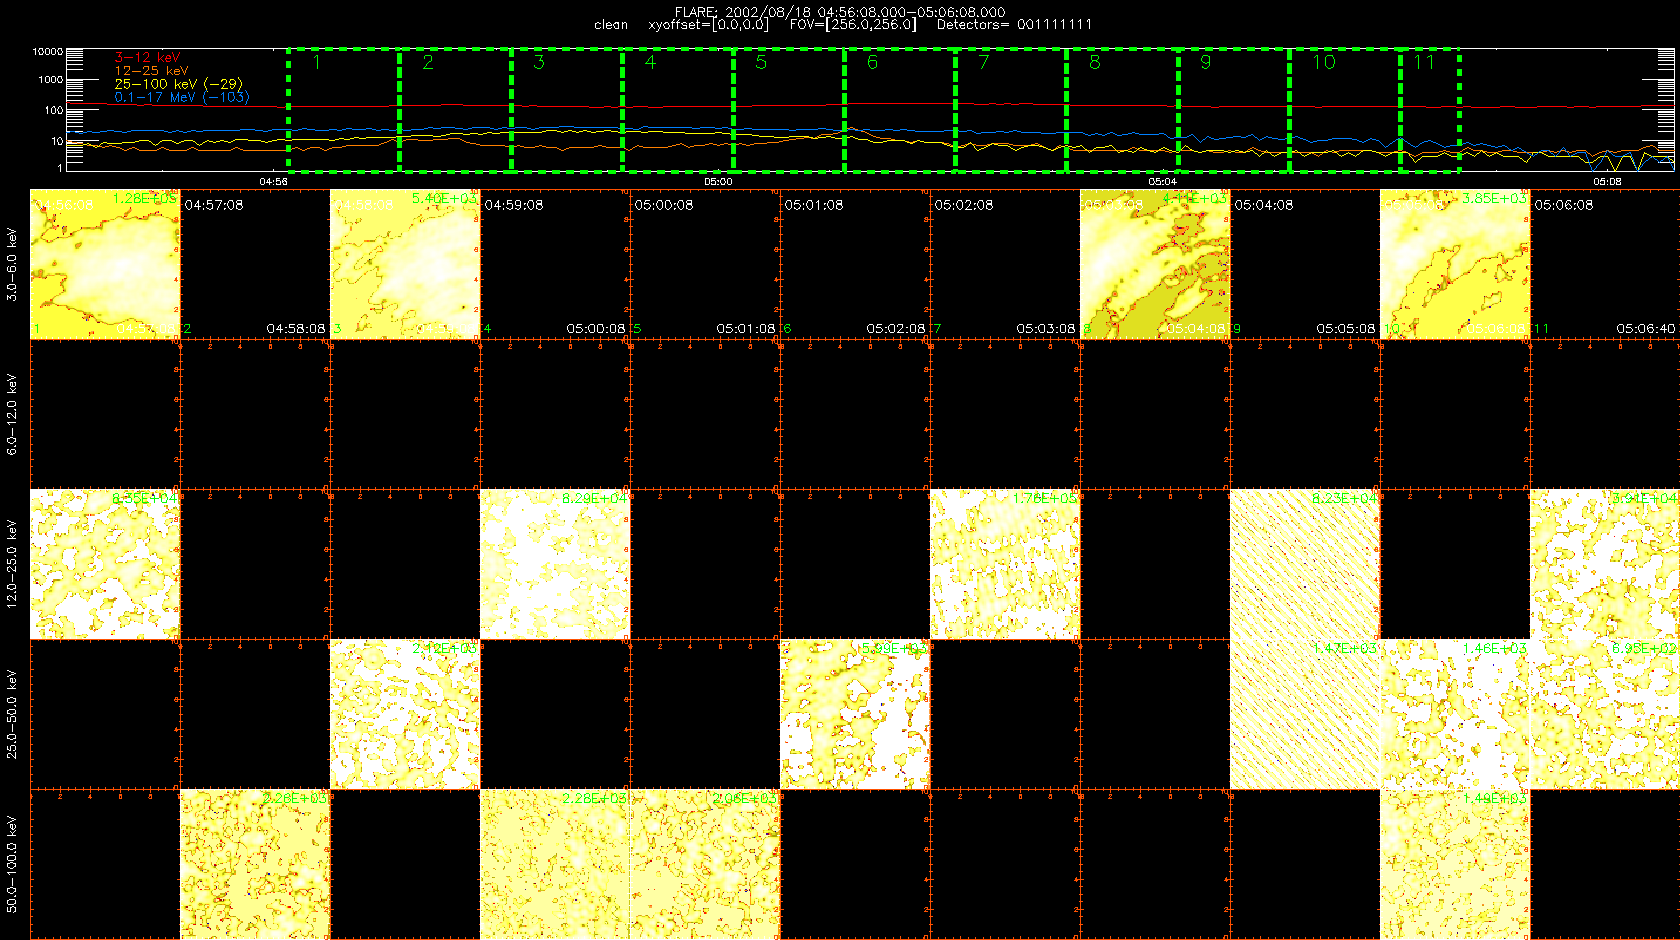Viewport: 1680px width, 940px height.
Task: Click the 05:06:40 end time label
Action: click(x=1646, y=329)
